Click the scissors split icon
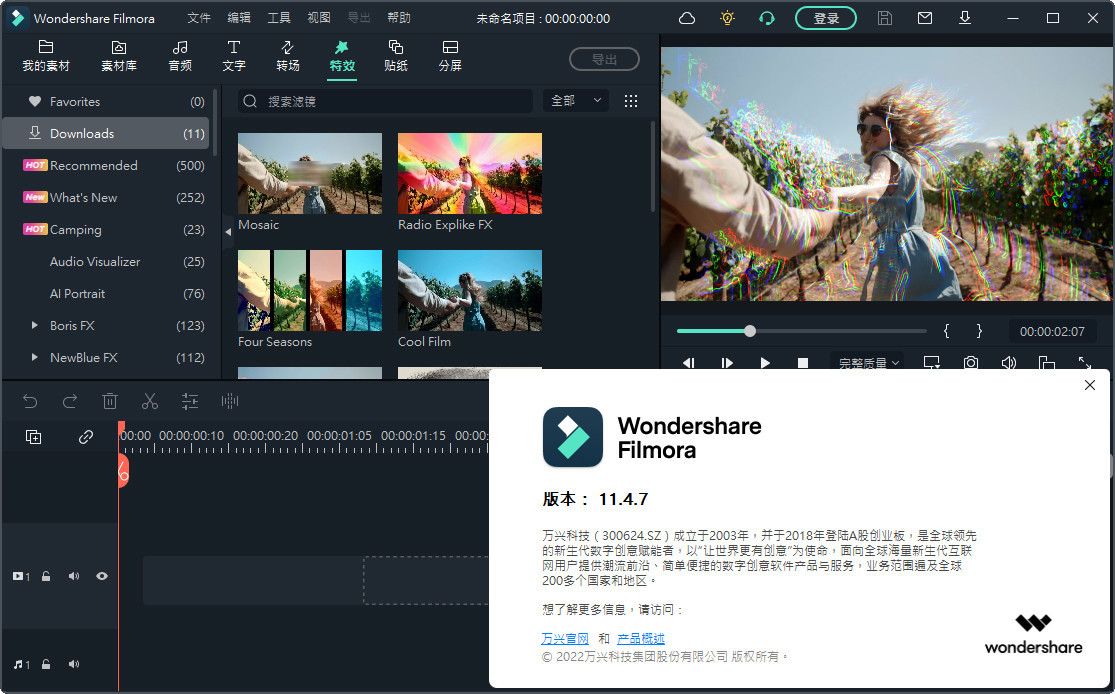Screen dimensions: 1115x694 click(149, 402)
